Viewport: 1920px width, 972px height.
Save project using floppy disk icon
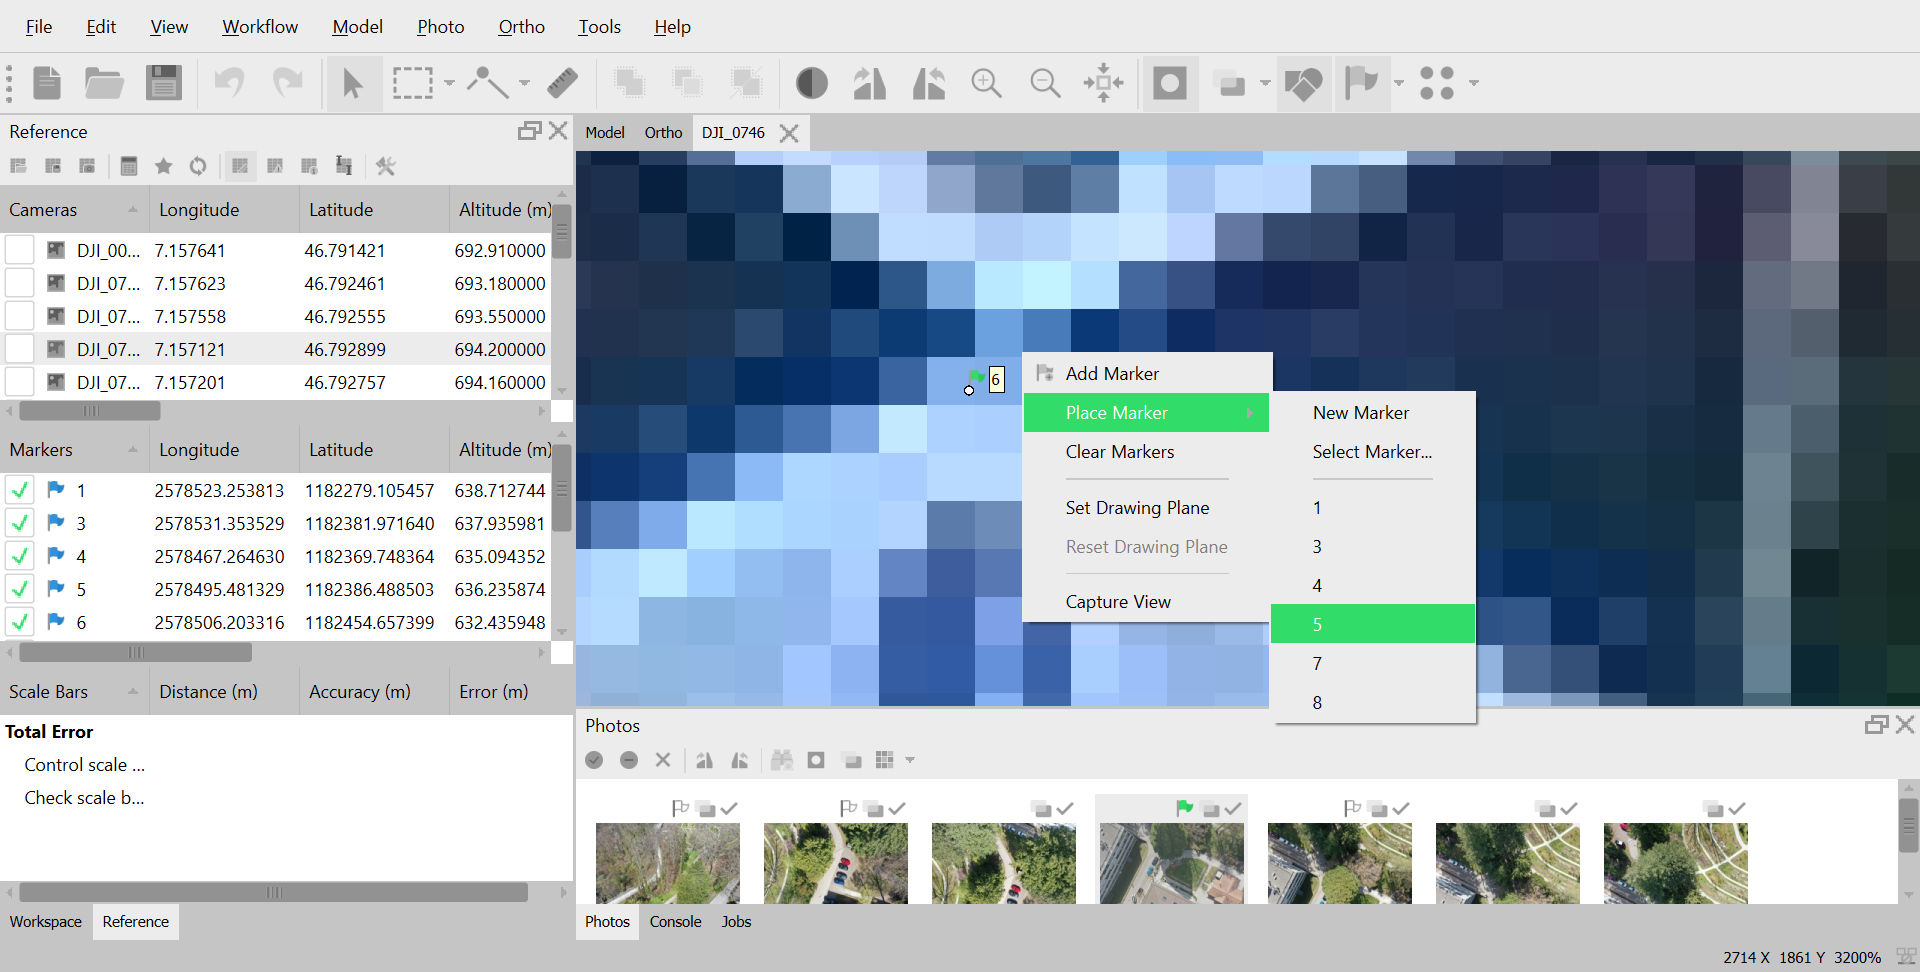164,83
